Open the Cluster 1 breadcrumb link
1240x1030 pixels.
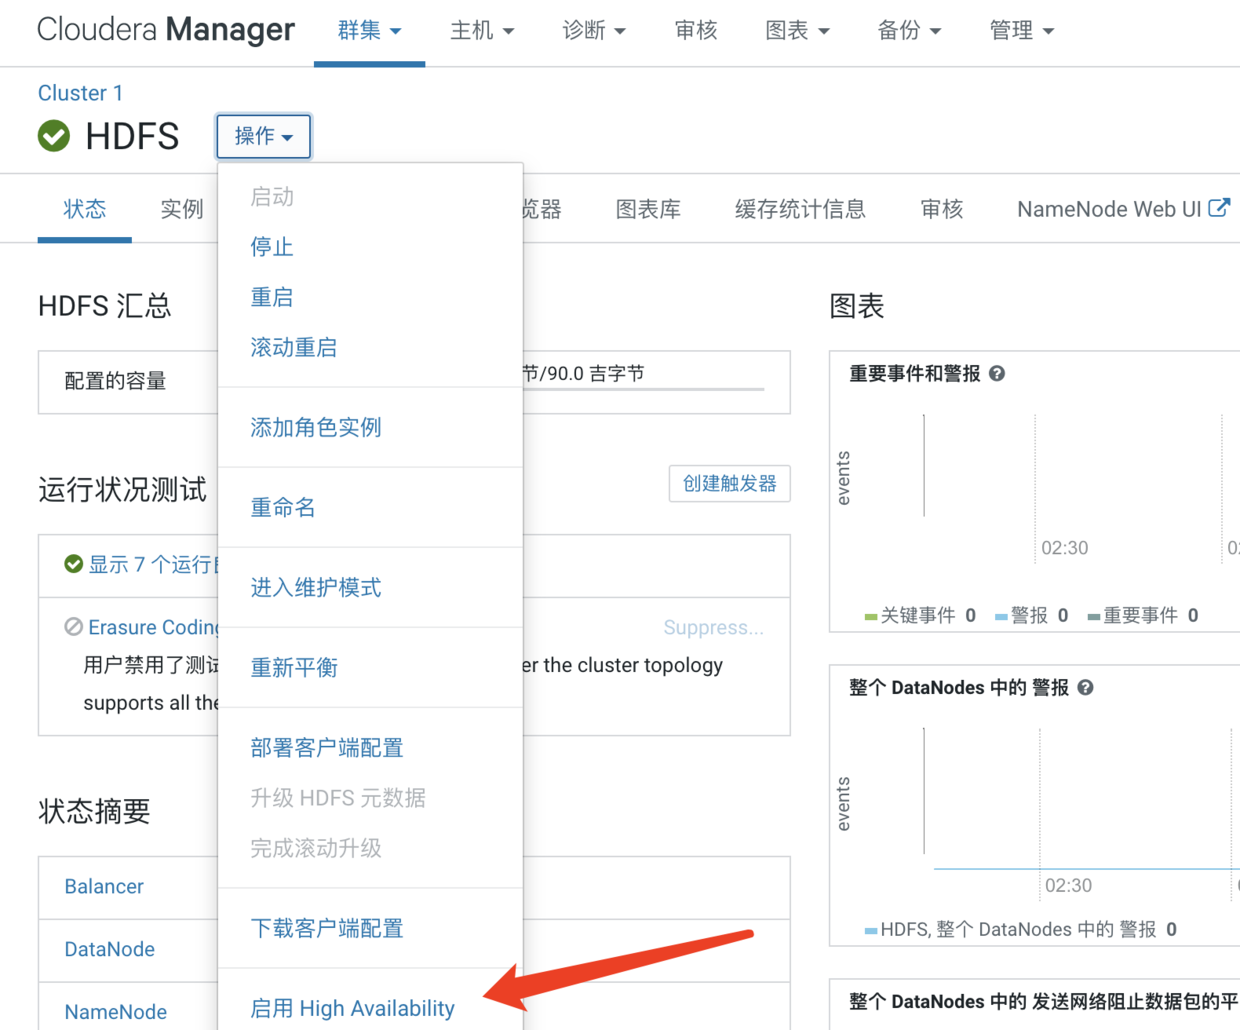pyautogui.click(x=80, y=93)
